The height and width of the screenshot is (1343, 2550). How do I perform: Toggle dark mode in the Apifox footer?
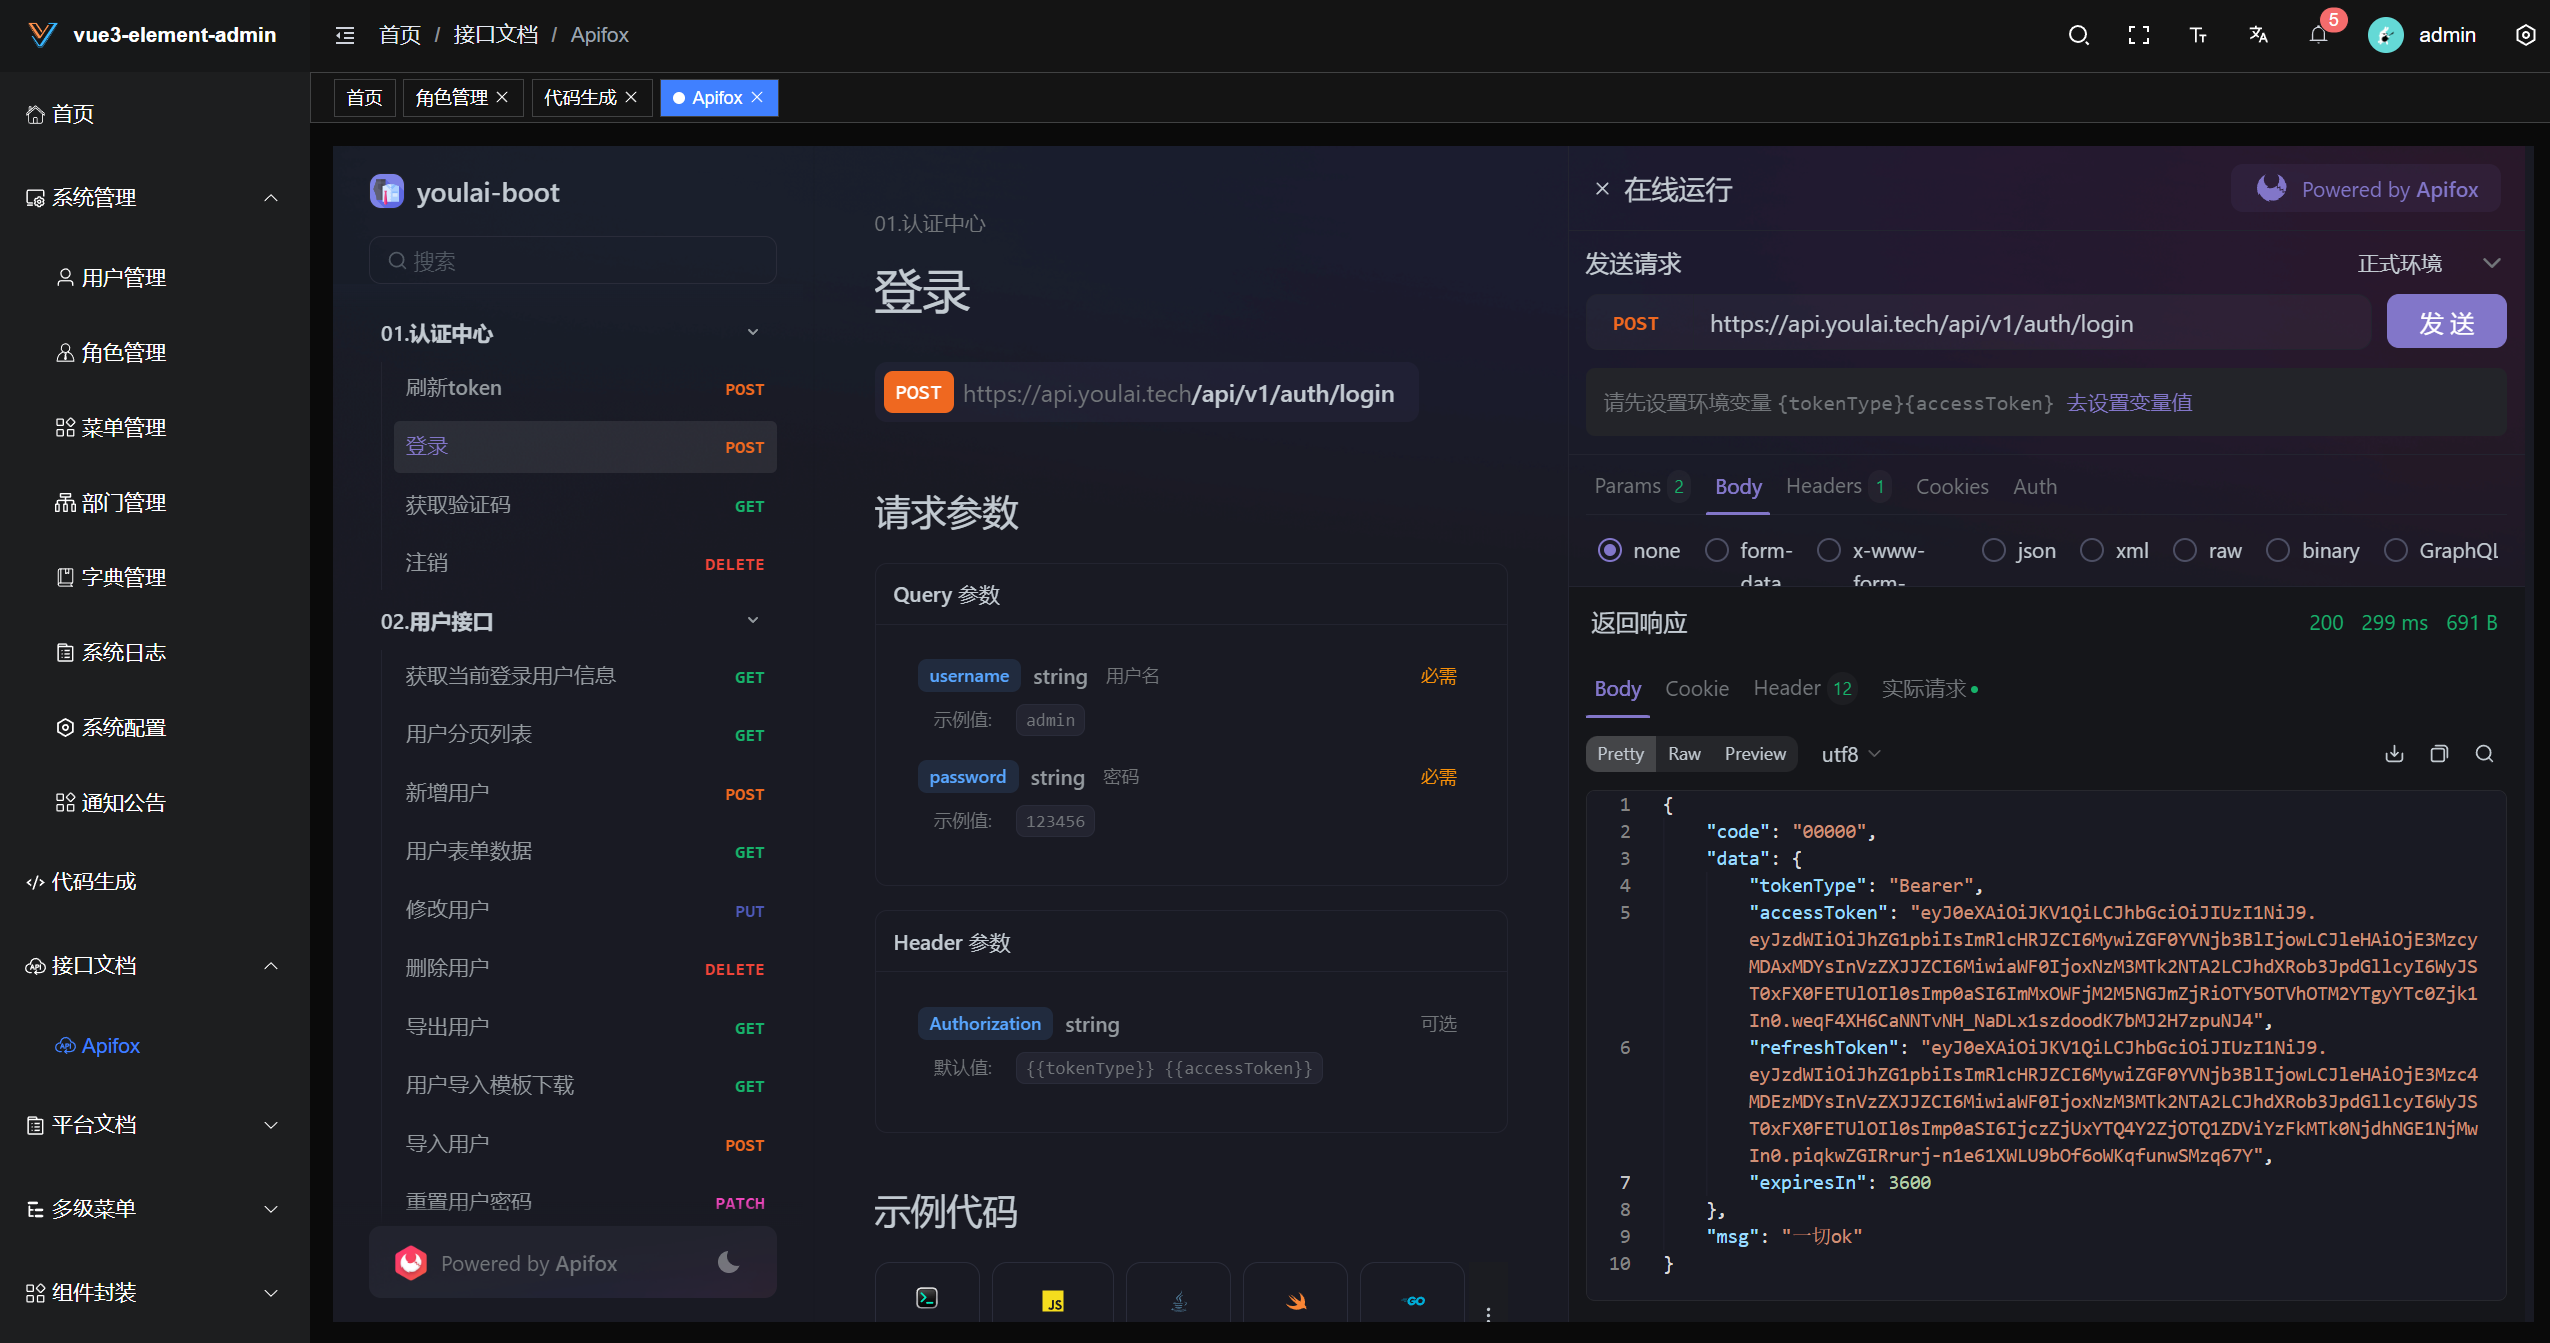(x=729, y=1262)
